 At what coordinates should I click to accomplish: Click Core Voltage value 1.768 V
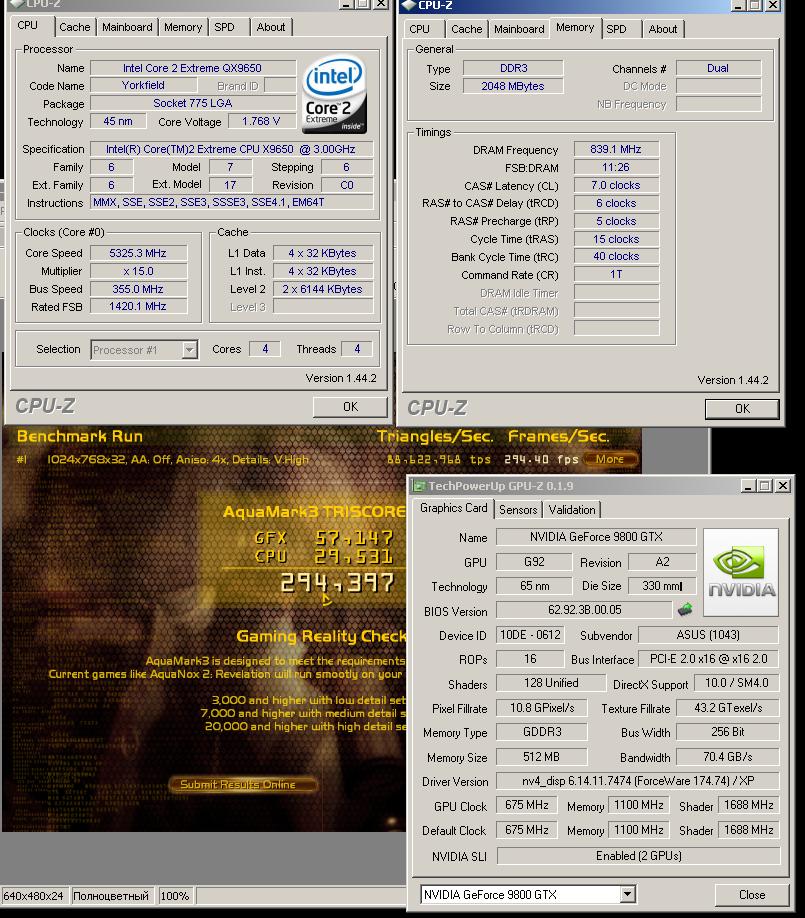pyautogui.click(x=261, y=121)
